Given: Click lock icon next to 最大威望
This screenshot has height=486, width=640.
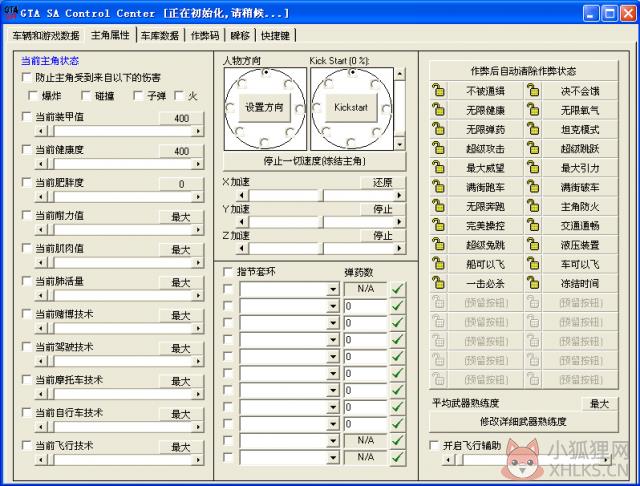Looking at the screenshot, I should [439, 167].
